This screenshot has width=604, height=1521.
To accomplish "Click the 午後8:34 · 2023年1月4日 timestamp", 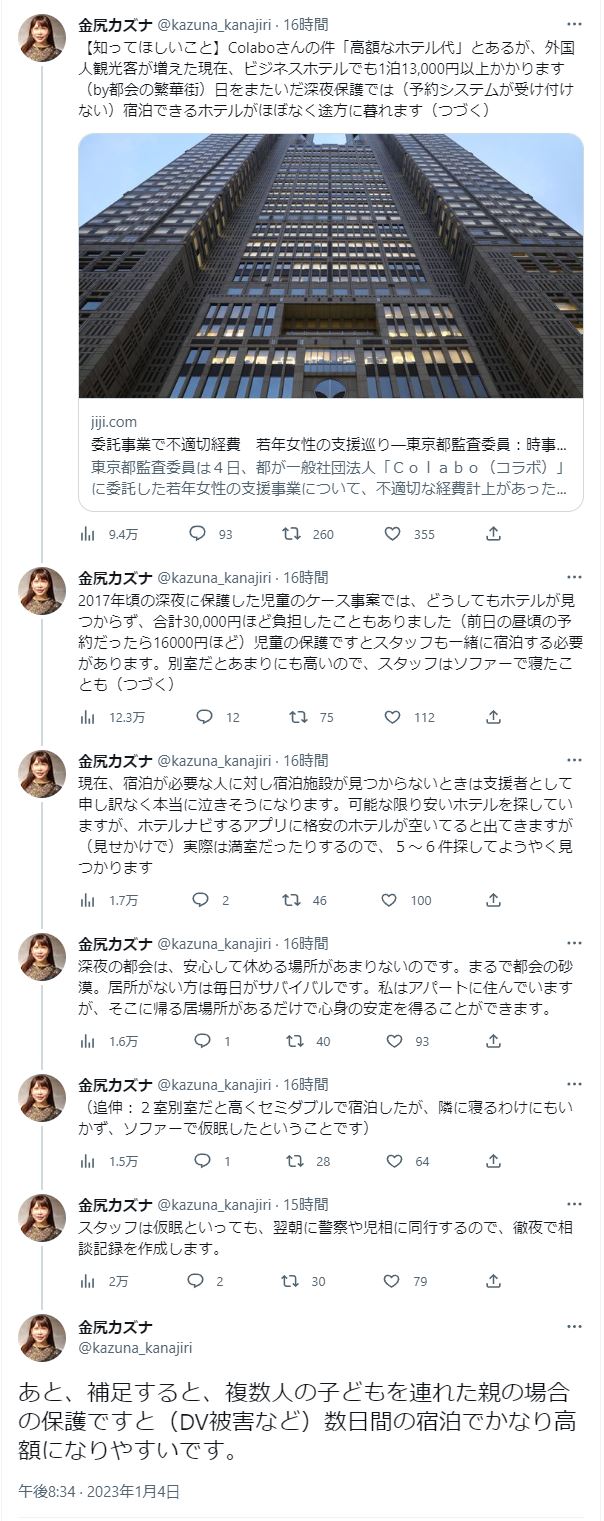I will click(99, 1491).
